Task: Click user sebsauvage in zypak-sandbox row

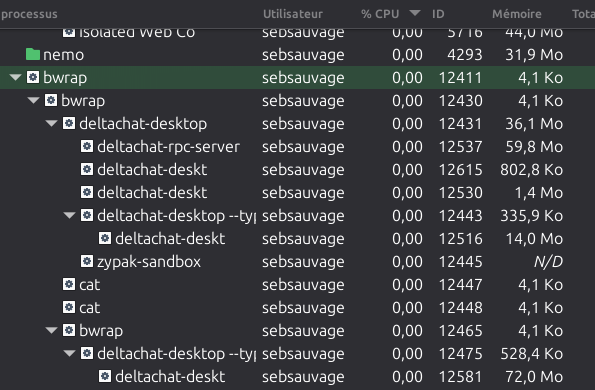Action: [303, 262]
